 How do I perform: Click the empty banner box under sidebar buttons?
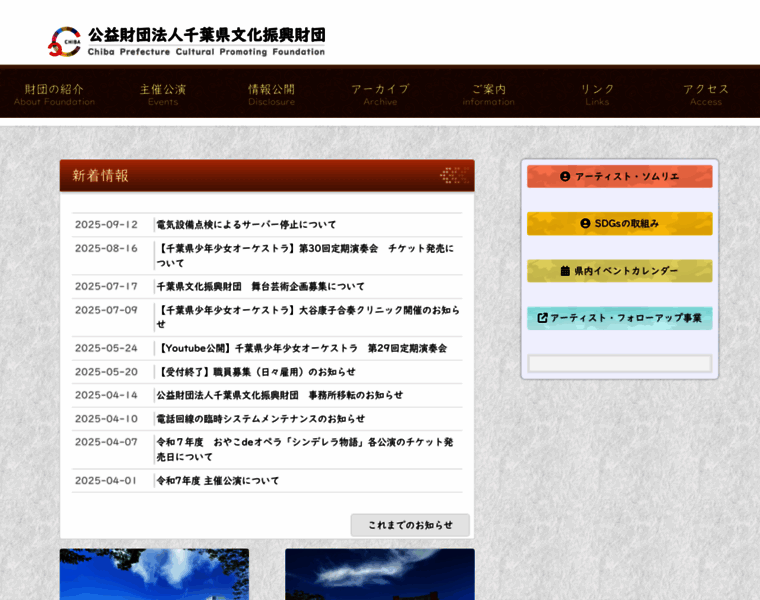[x=619, y=363]
